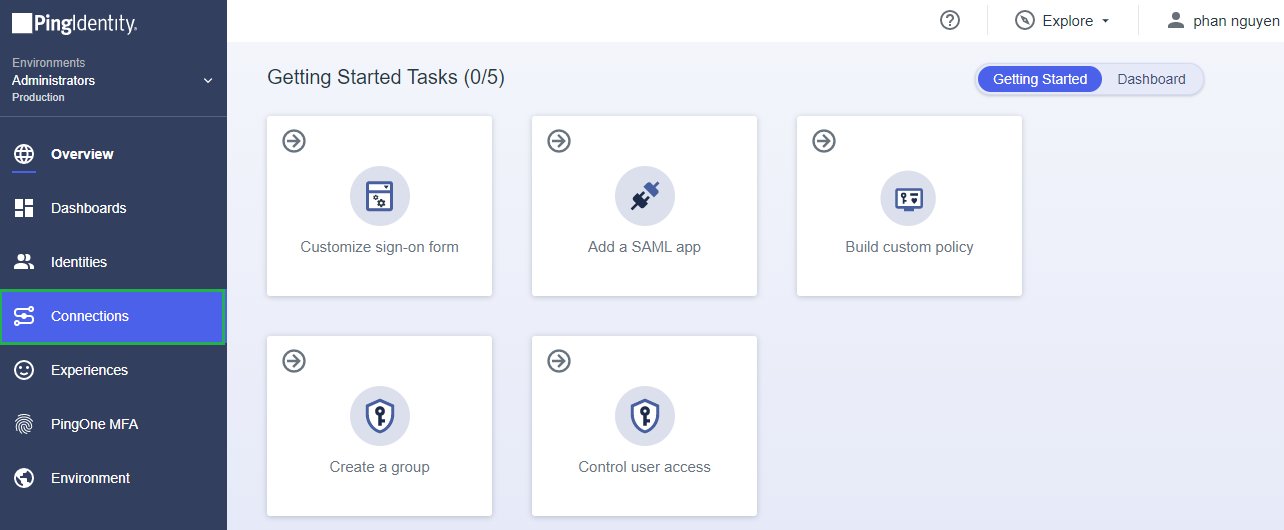
Task: Expand the Administrators environment chevron
Action: click(x=208, y=80)
